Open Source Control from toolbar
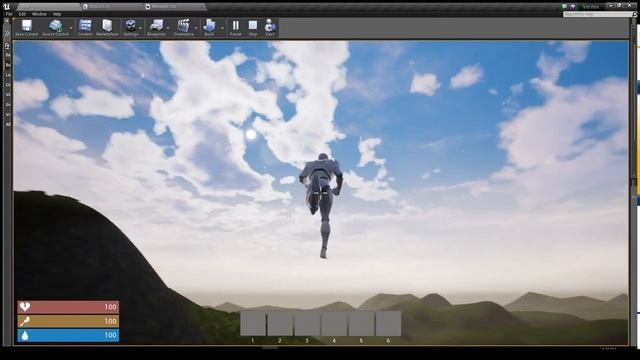Viewport: 640px width, 360px height. pos(55,28)
